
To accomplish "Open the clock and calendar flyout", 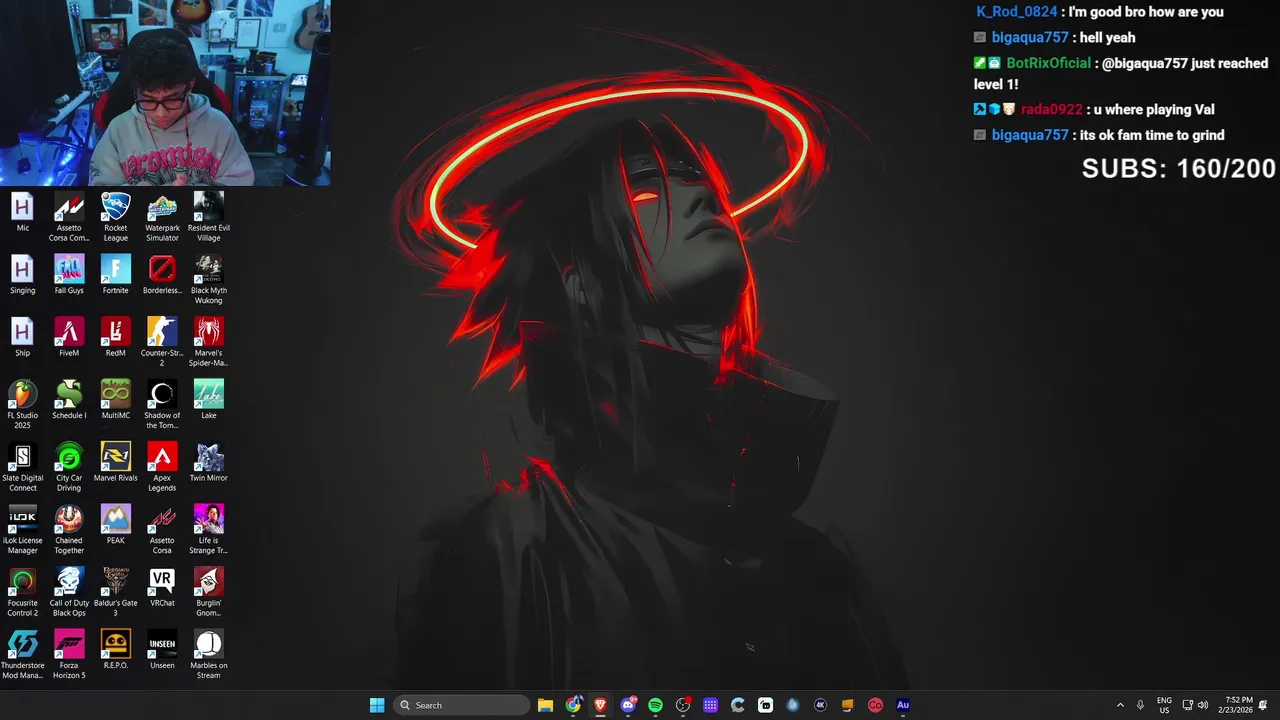I will [1238, 705].
